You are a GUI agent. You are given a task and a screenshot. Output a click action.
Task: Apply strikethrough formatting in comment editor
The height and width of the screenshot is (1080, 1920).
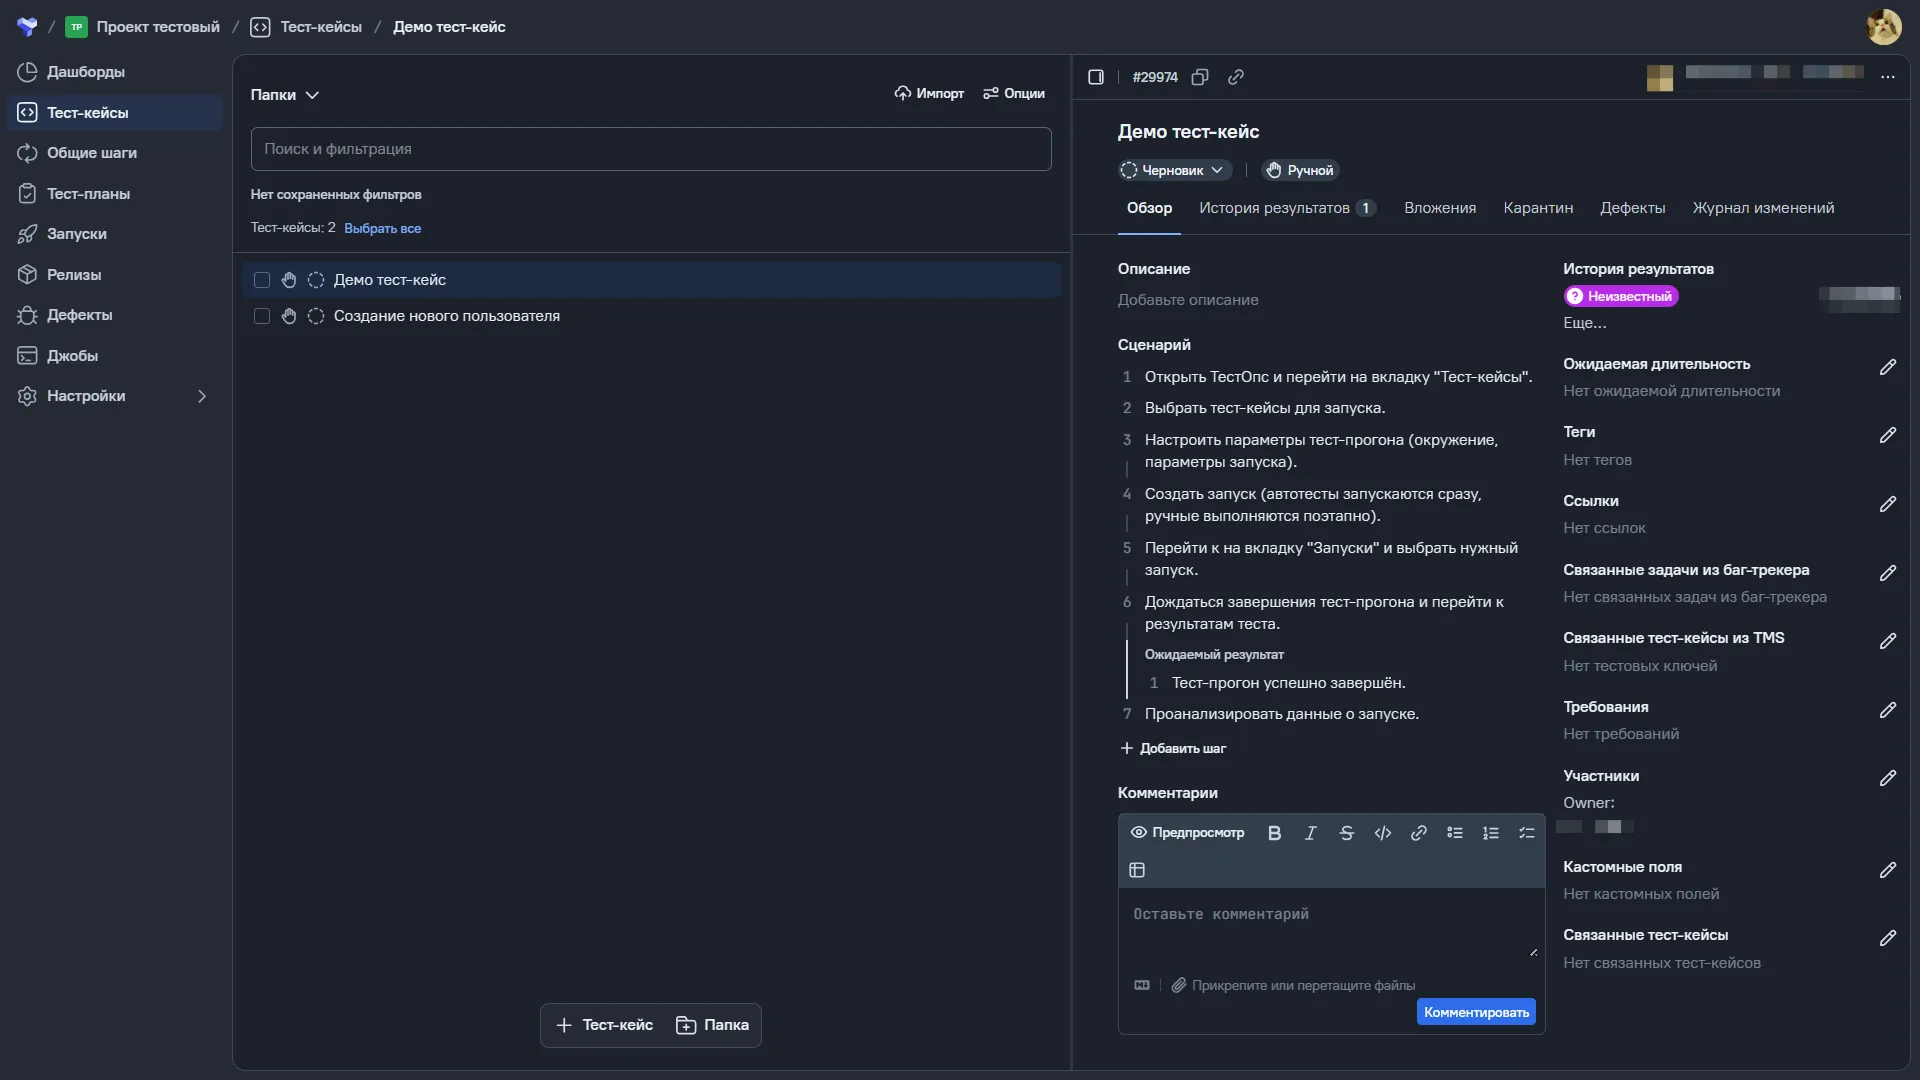1346,833
